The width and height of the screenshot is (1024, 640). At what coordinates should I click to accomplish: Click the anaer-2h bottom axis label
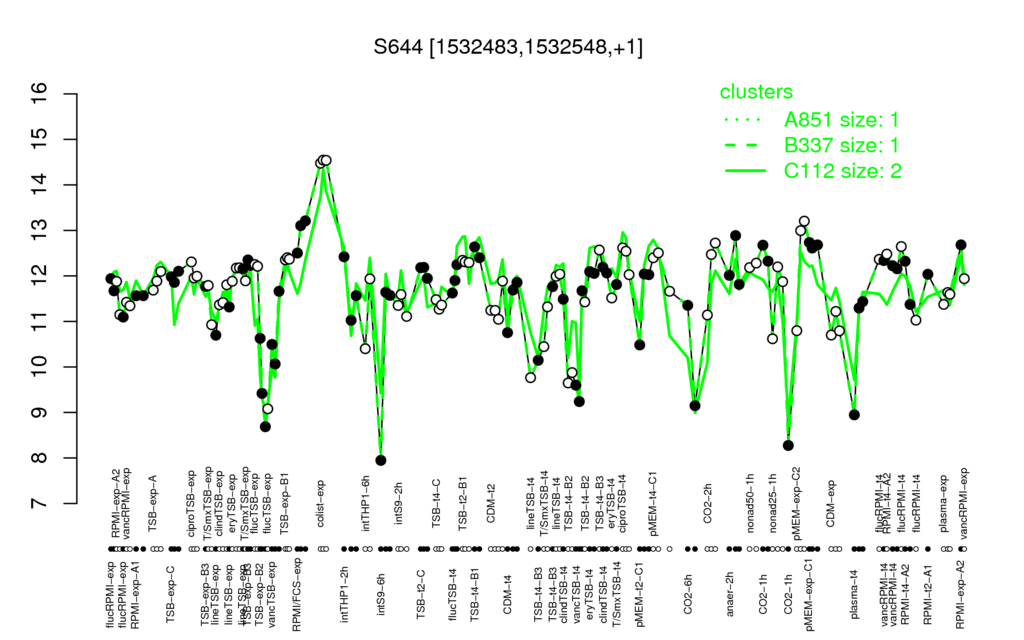(730, 594)
